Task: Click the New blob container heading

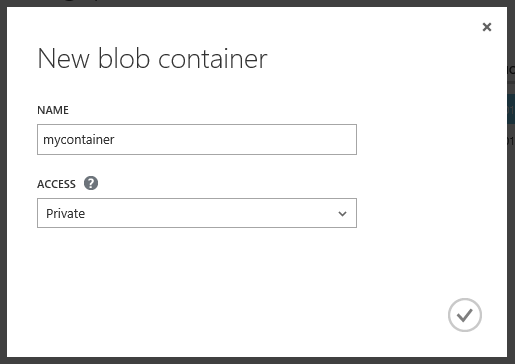Action: [152, 58]
